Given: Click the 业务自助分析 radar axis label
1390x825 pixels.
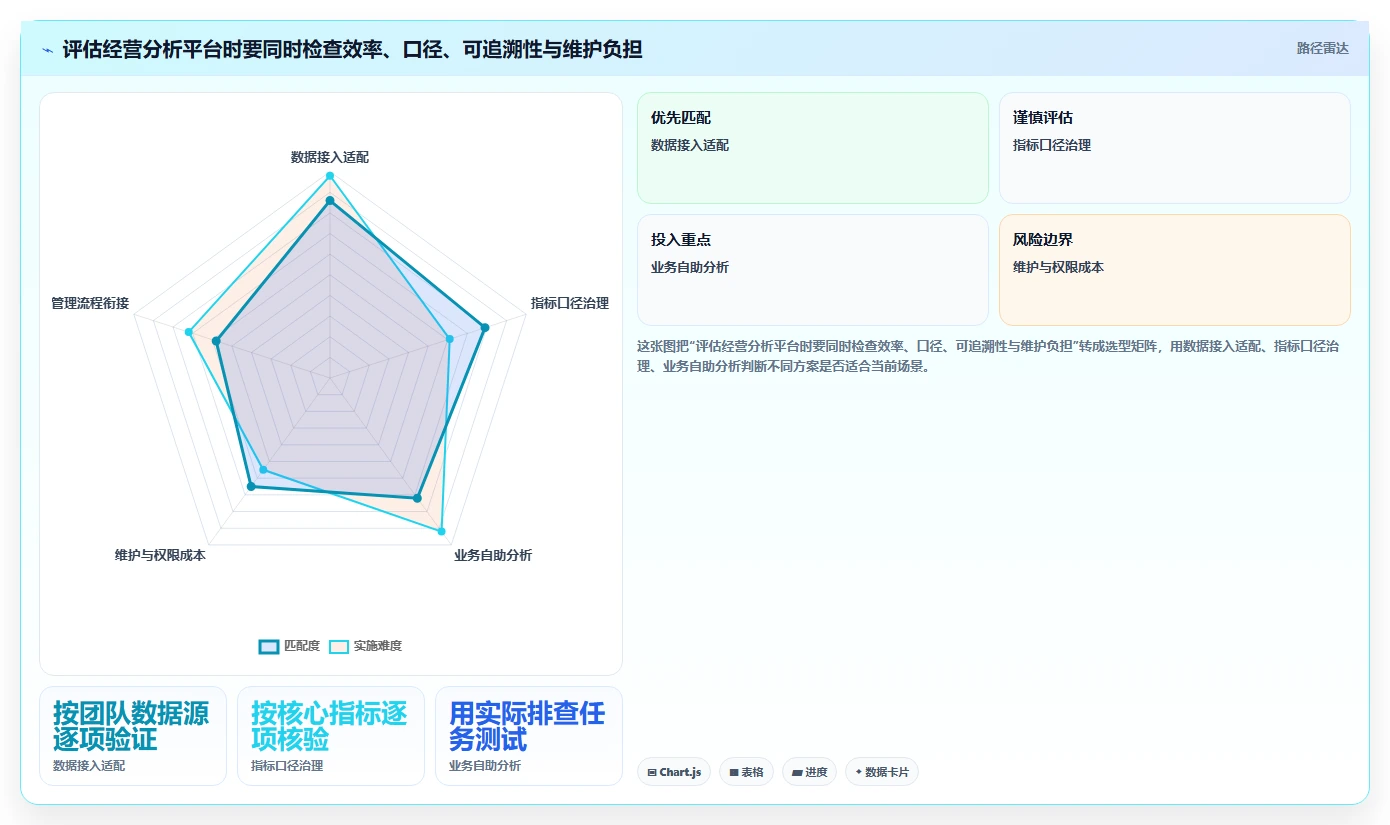Looking at the screenshot, I should (x=492, y=555).
